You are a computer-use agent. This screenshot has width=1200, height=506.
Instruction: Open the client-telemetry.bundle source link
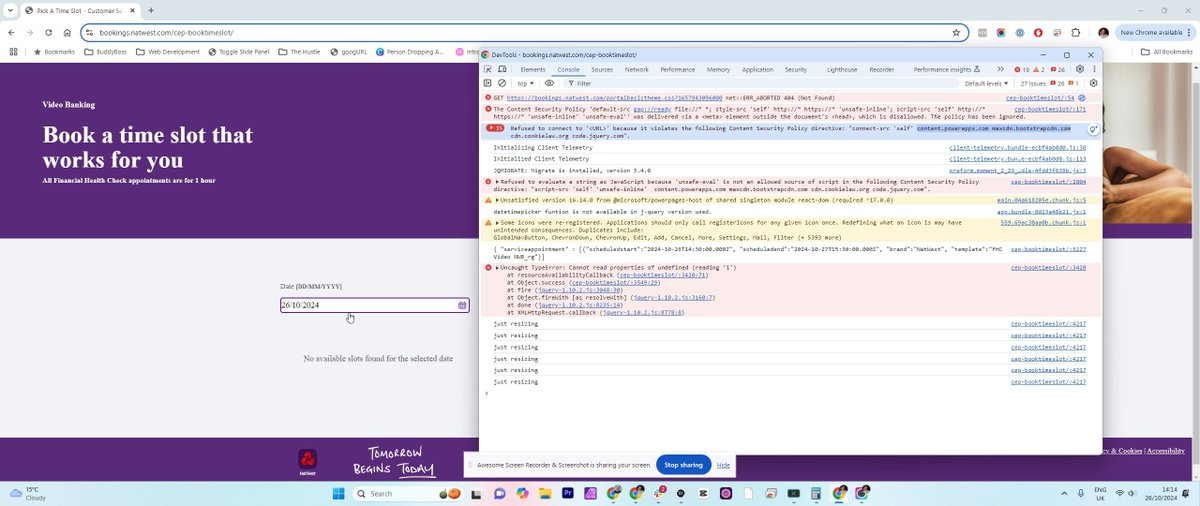tap(1017, 147)
